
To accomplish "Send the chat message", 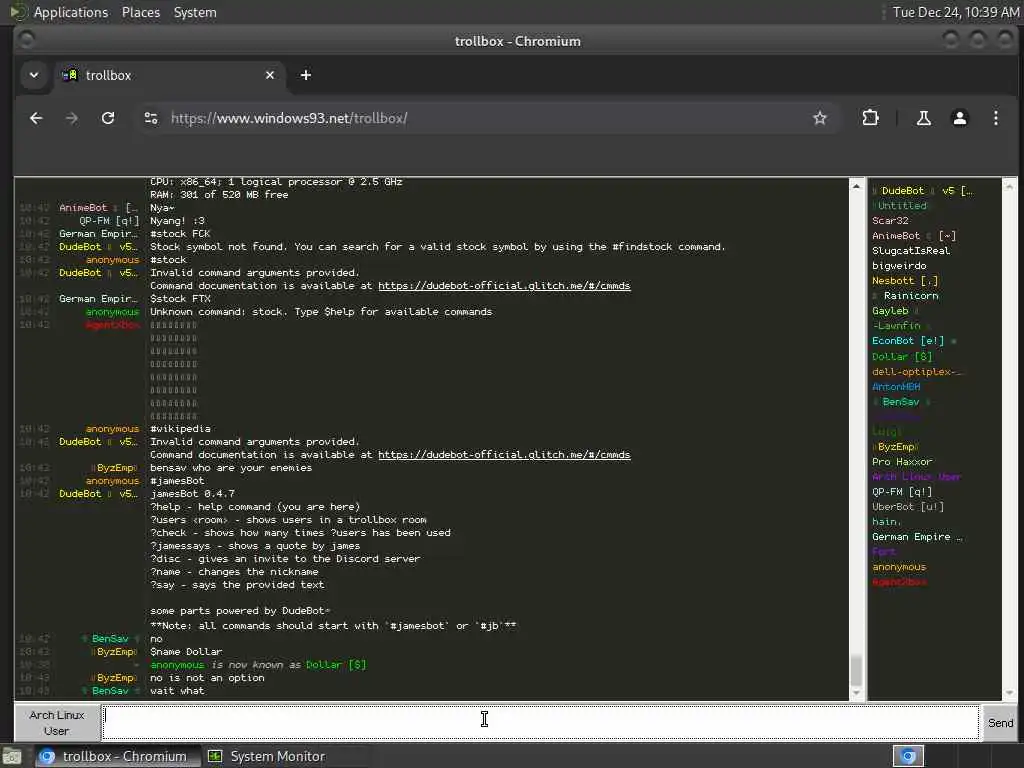I will point(1000,722).
